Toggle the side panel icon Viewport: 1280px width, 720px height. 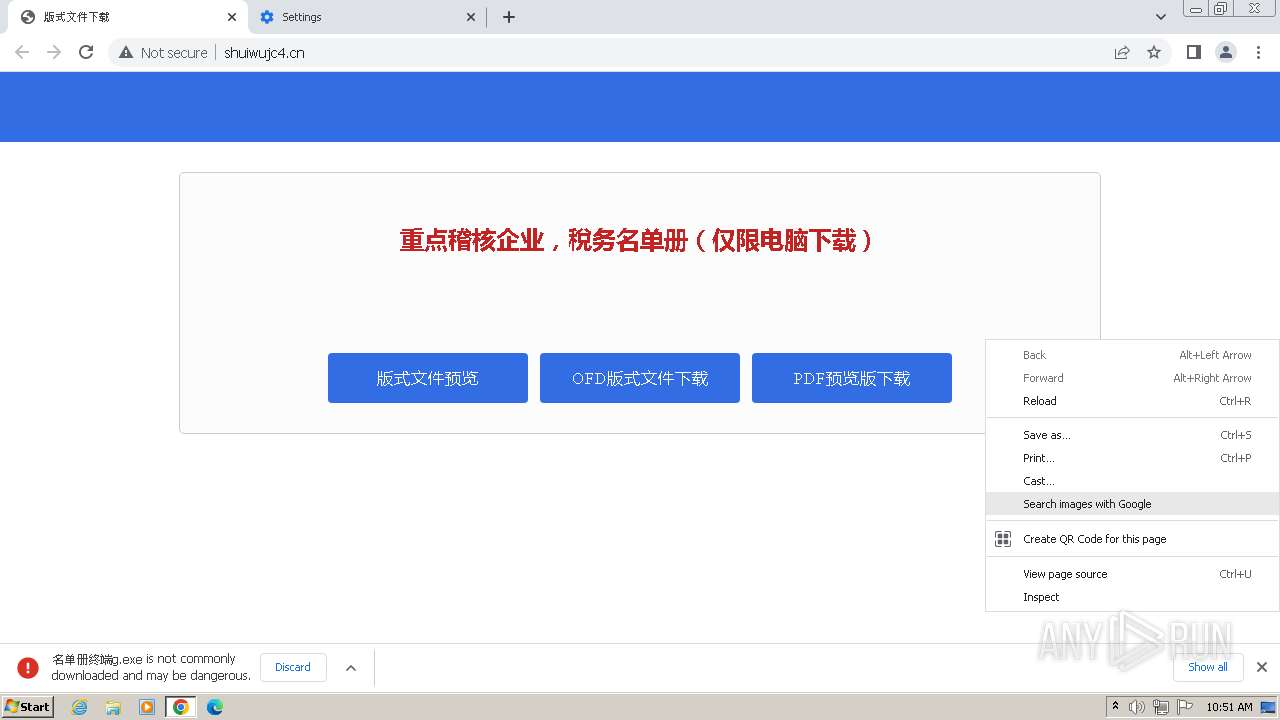(x=1194, y=52)
